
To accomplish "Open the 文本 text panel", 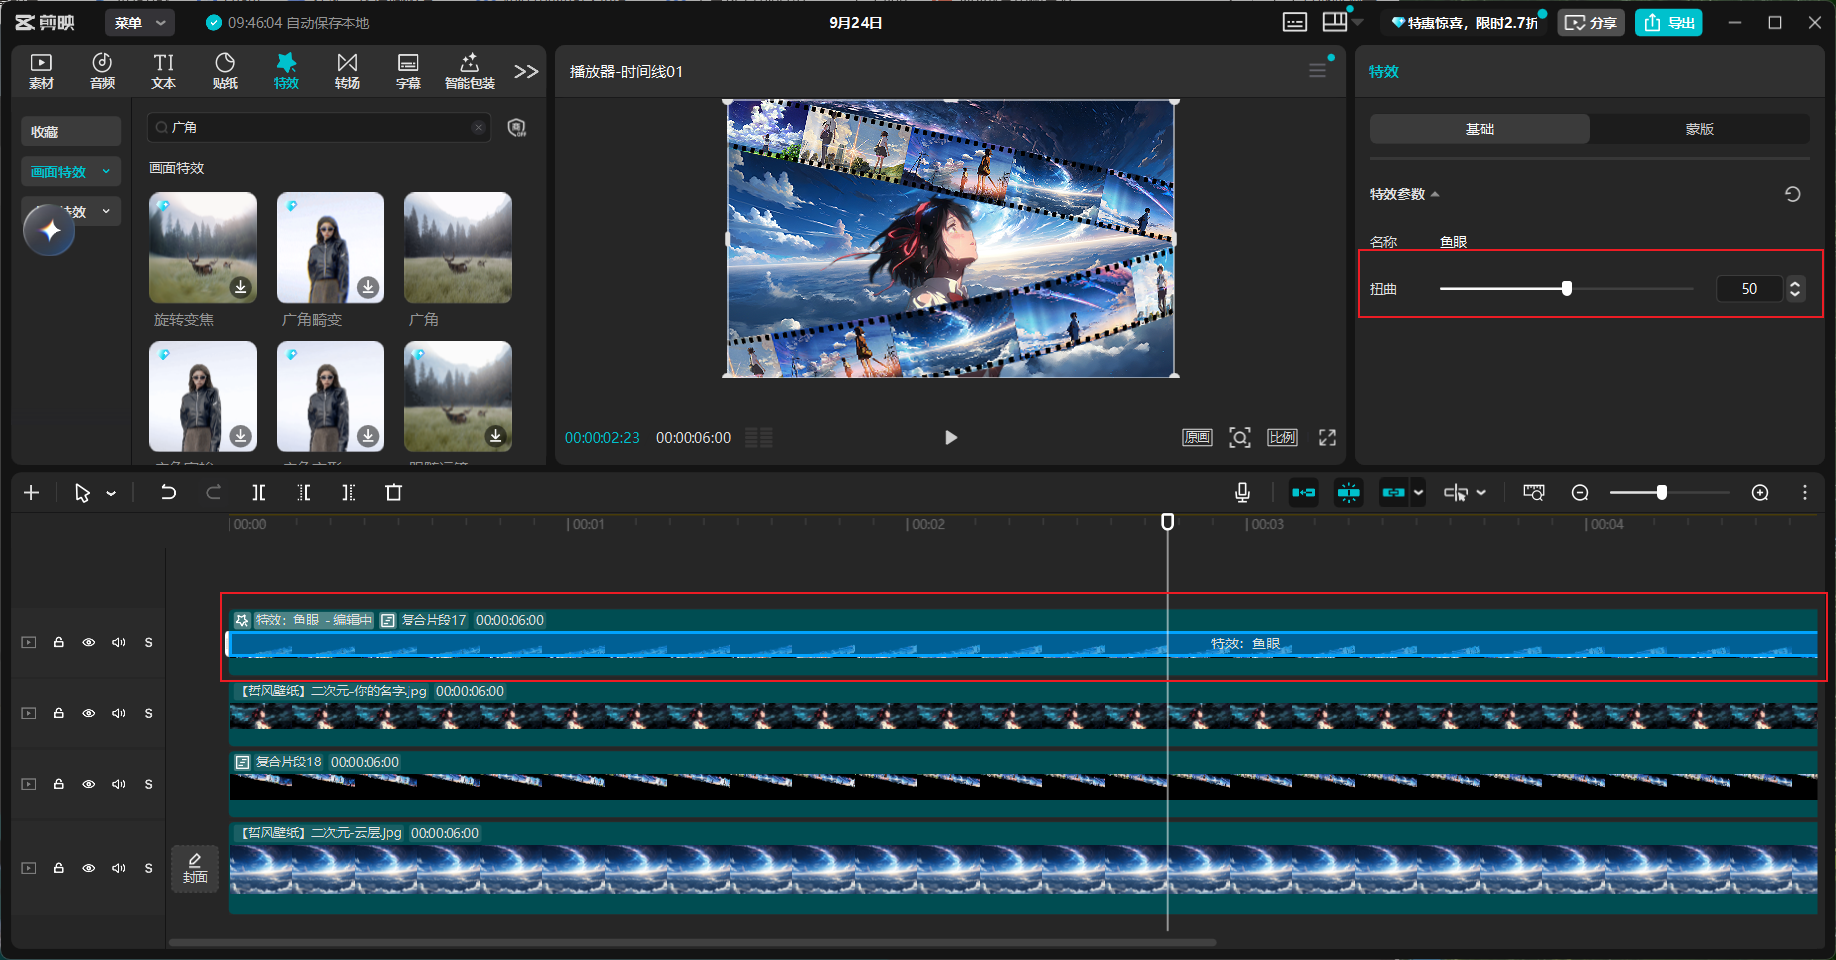I will pyautogui.click(x=163, y=71).
